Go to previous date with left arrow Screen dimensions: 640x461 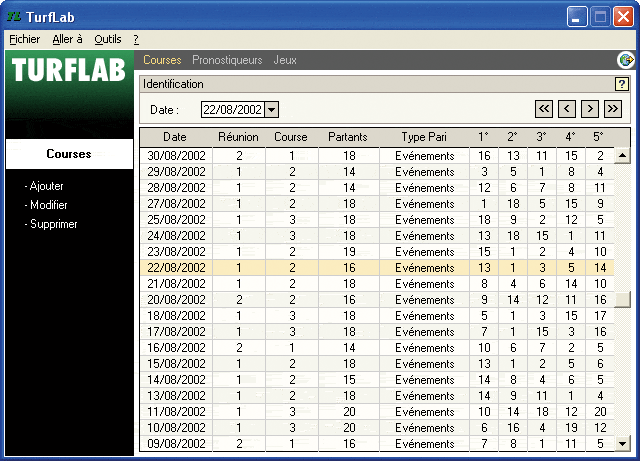(567, 109)
